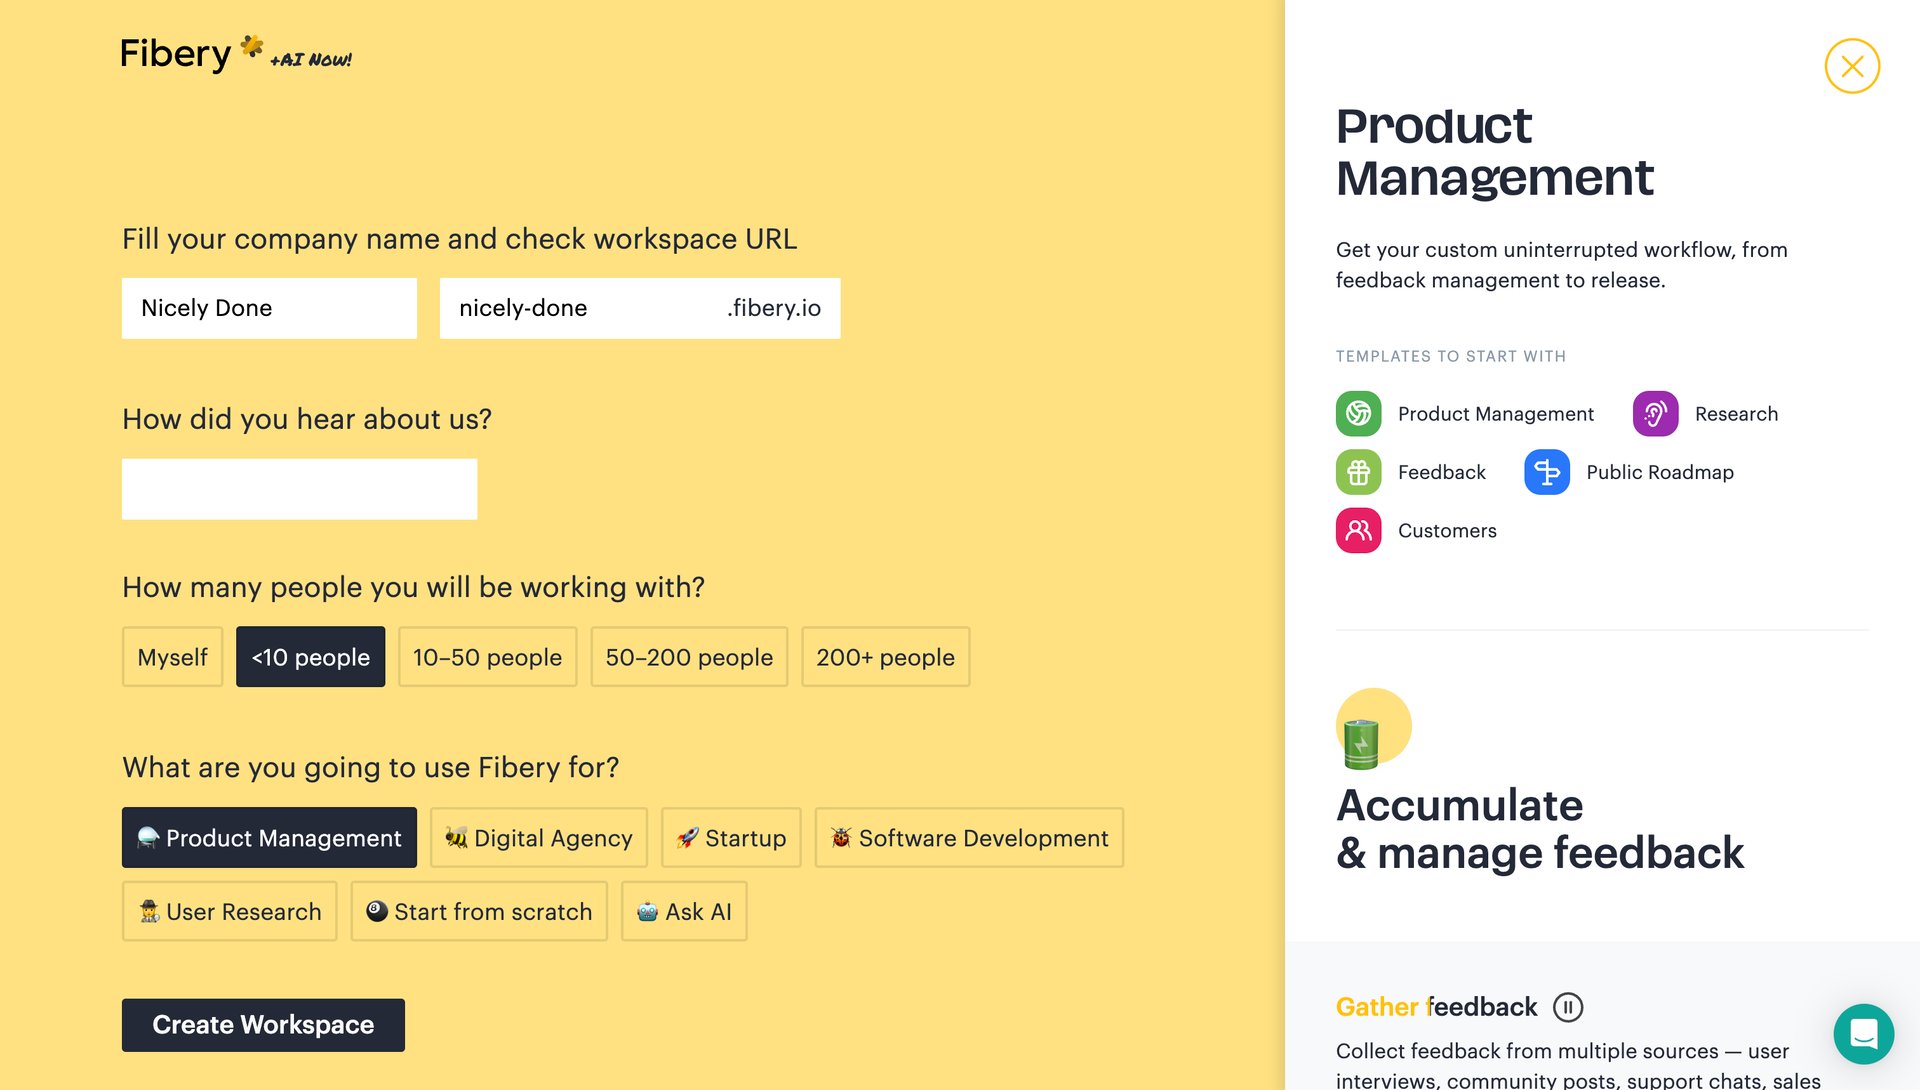This screenshot has height=1090, width=1920.
Task: Open the How did you hear about us field
Action: (x=299, y=489)
